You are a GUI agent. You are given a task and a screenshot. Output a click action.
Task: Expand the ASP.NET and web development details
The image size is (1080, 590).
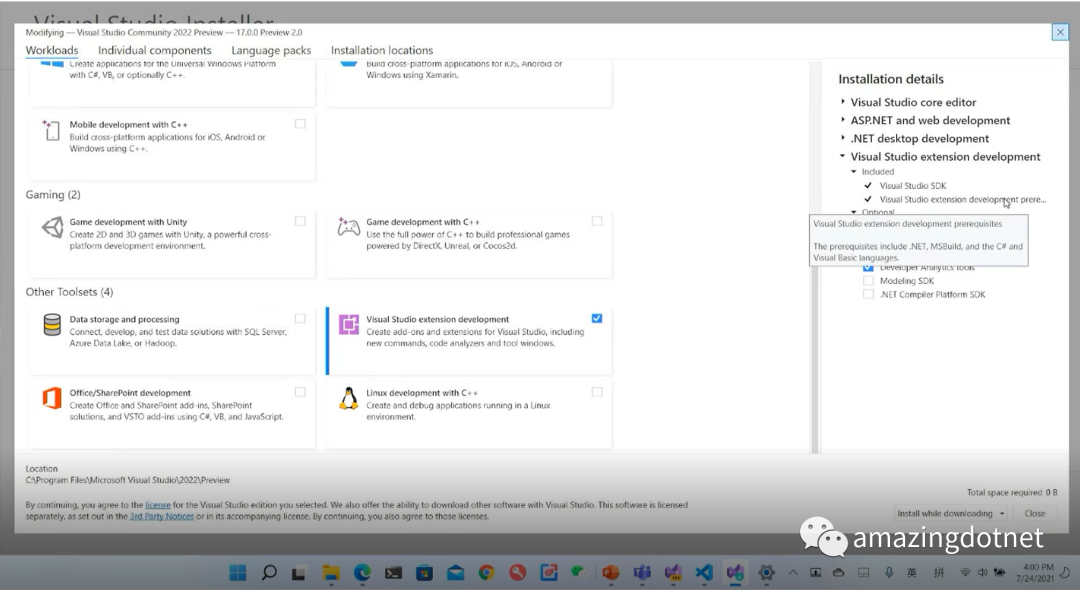tap(842, 120)
